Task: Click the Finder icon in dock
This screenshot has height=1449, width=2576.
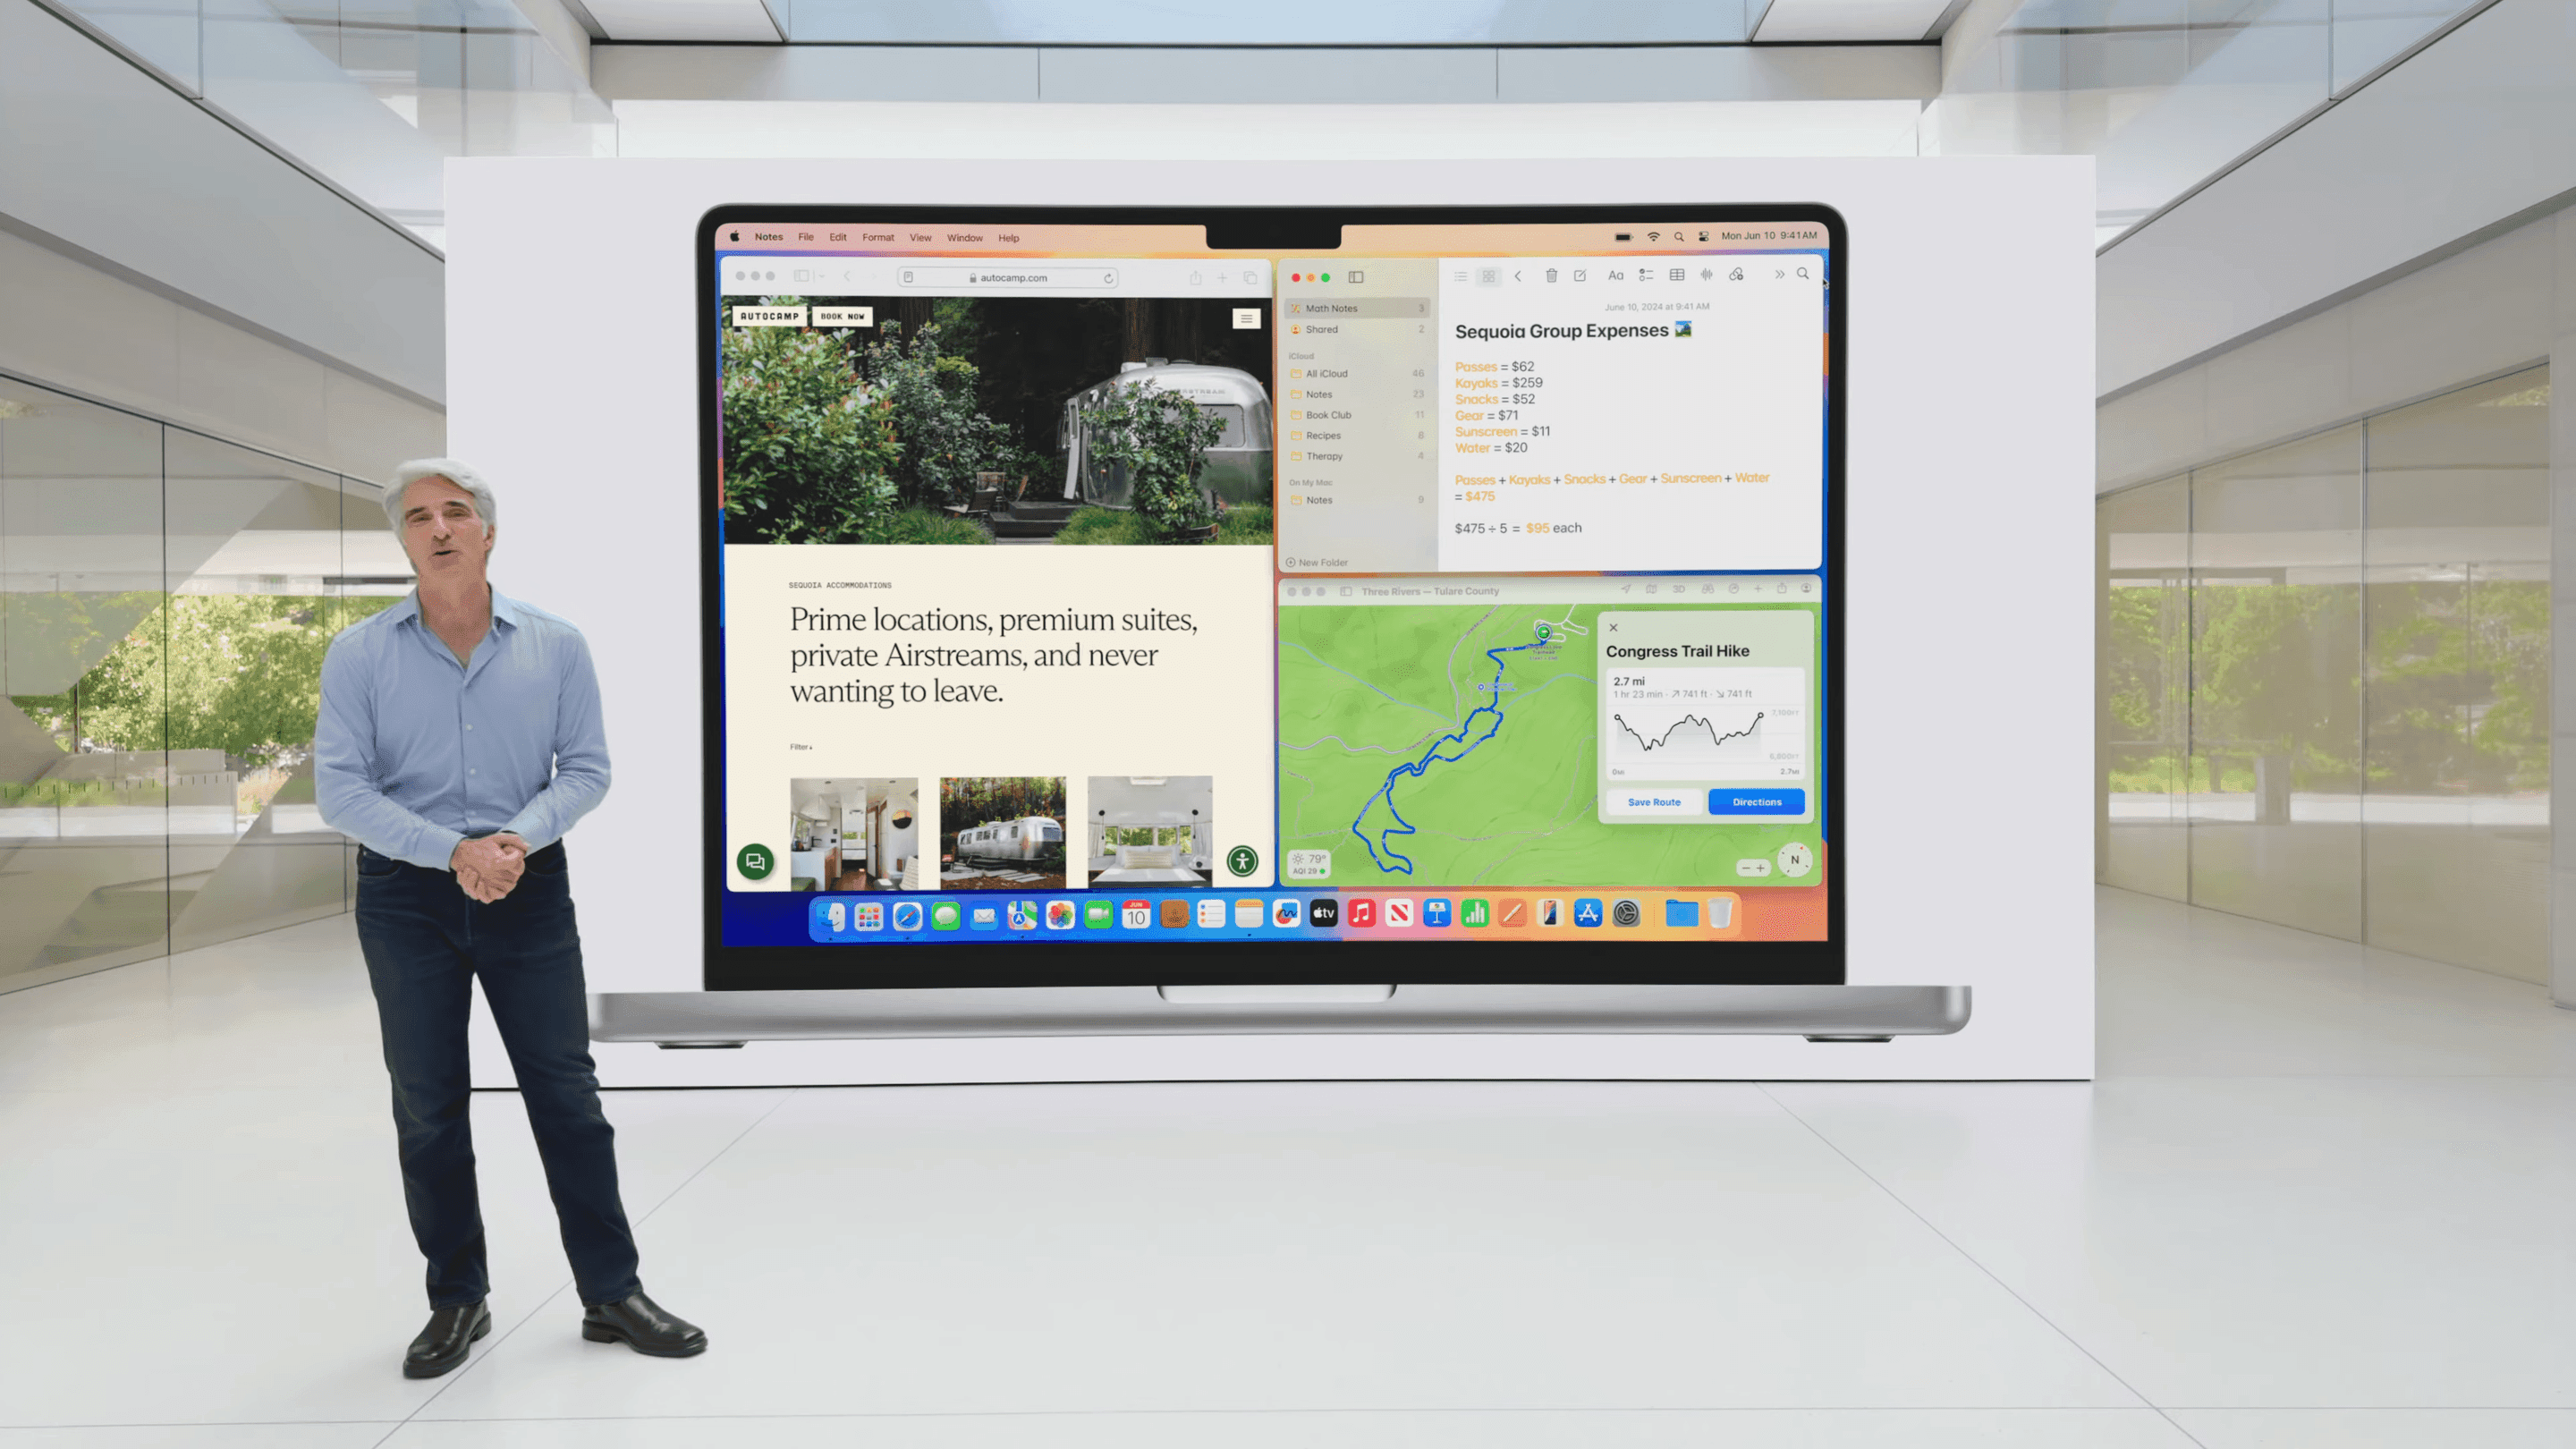Action: 832,915
